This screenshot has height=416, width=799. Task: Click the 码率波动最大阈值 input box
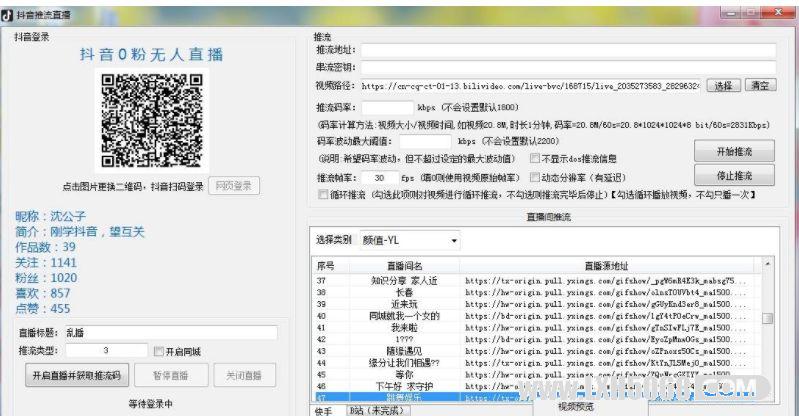click(x=425, y=141)
